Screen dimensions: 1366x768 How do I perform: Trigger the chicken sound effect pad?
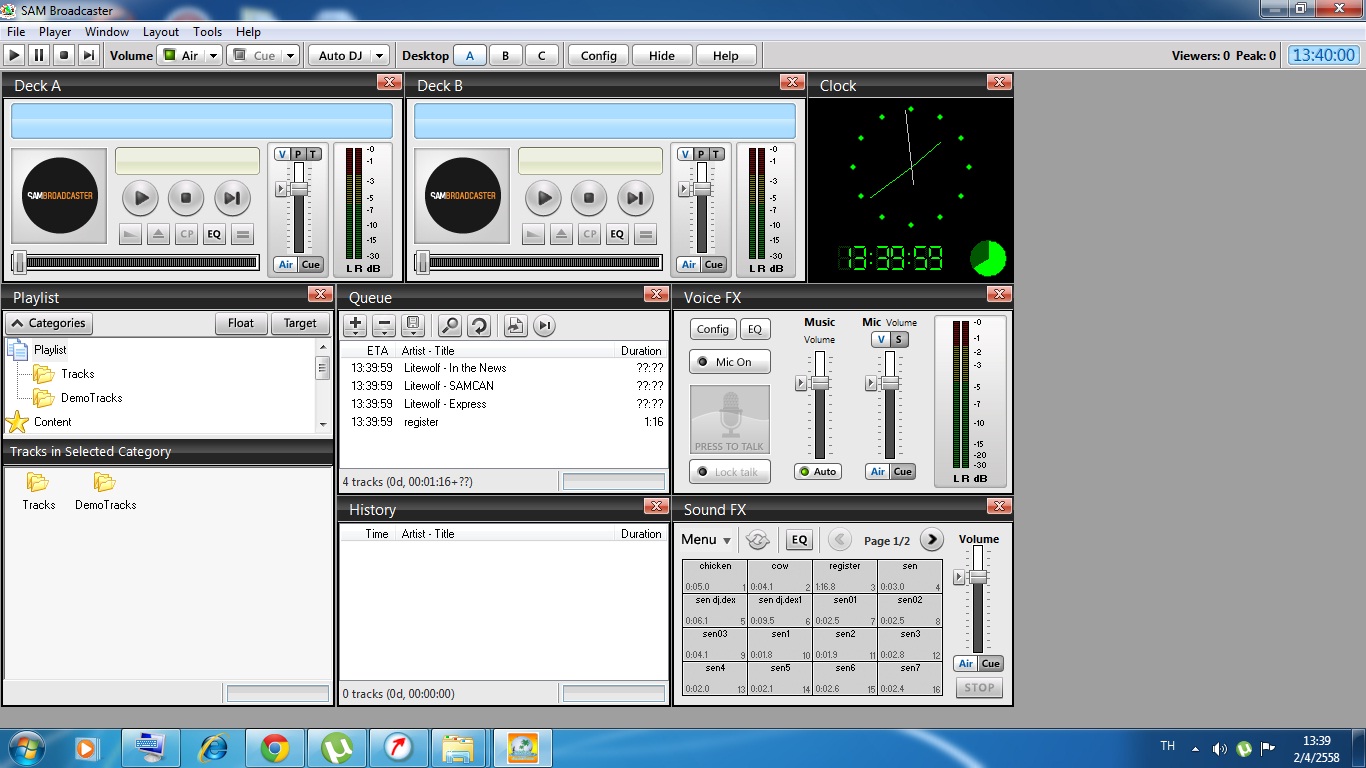tap(715, 577)
